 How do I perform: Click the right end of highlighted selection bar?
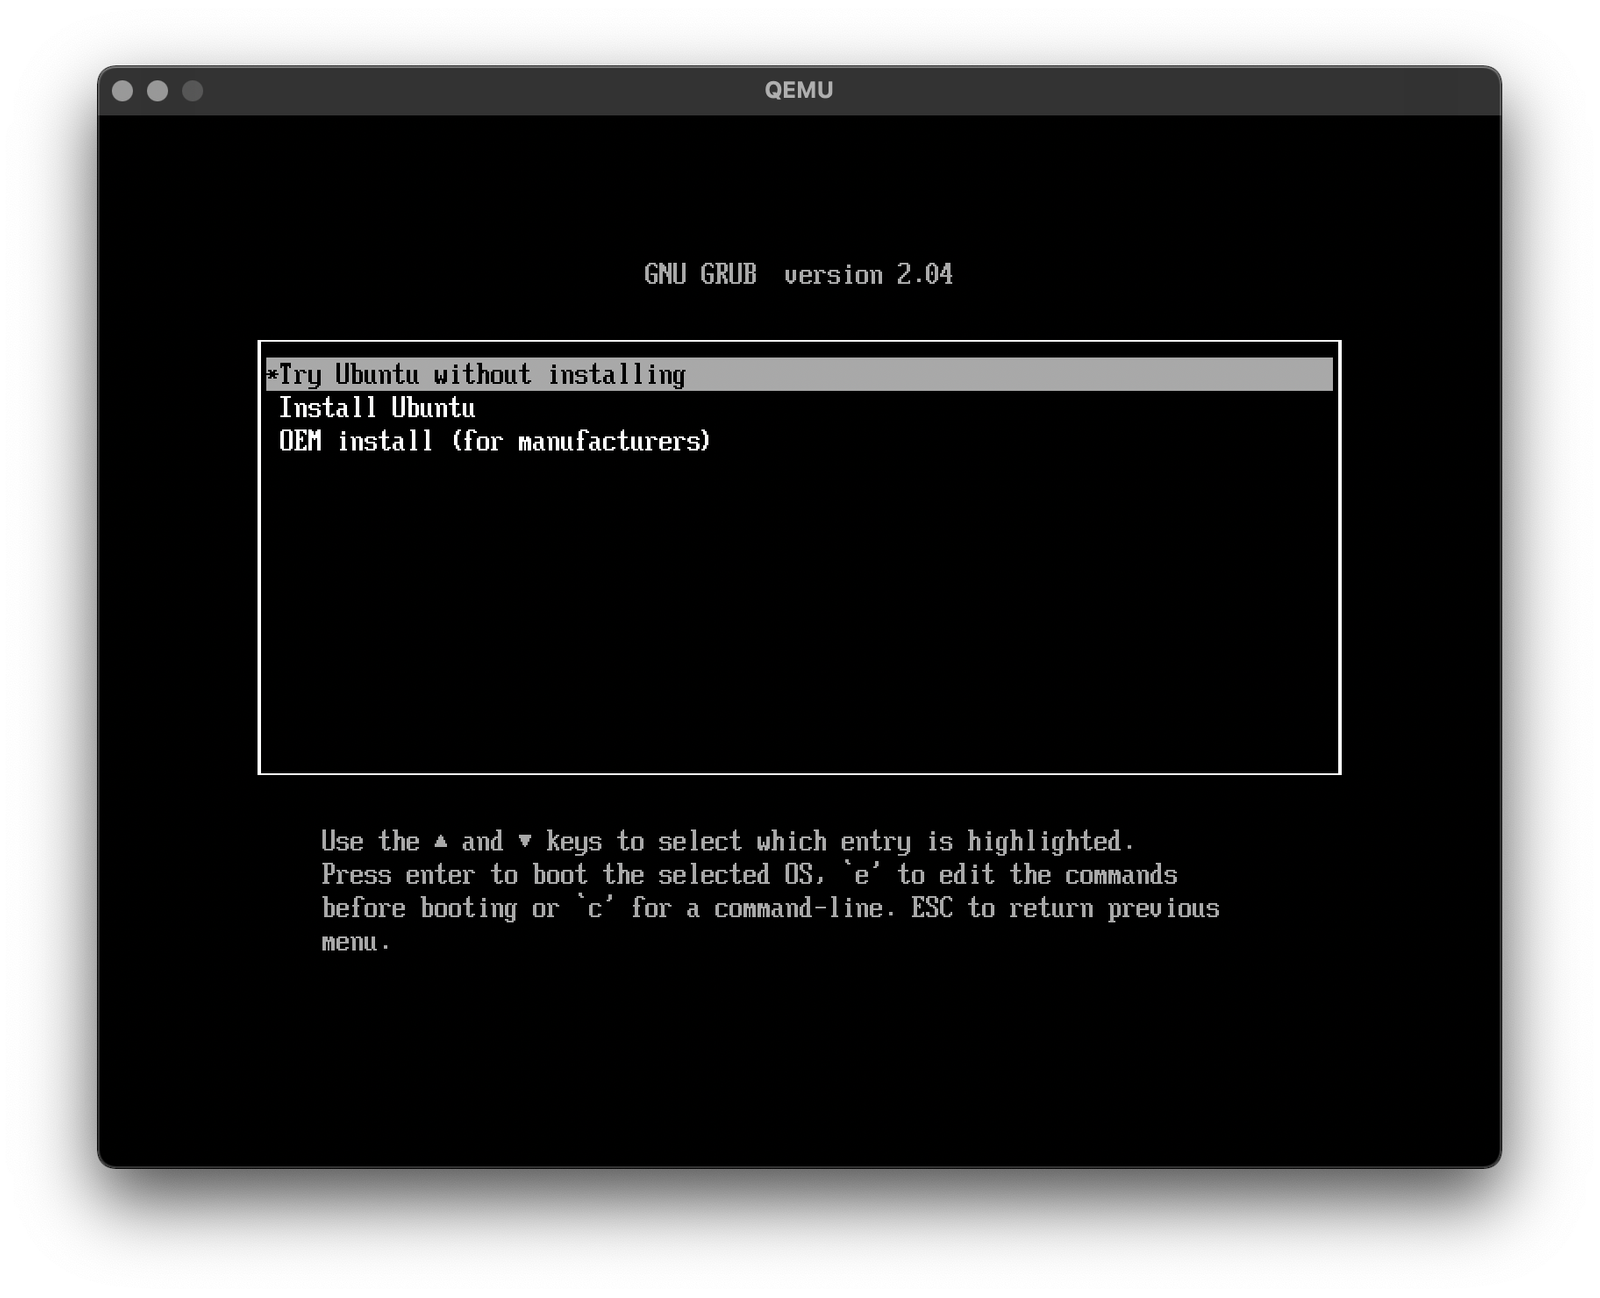(1310, 375)
